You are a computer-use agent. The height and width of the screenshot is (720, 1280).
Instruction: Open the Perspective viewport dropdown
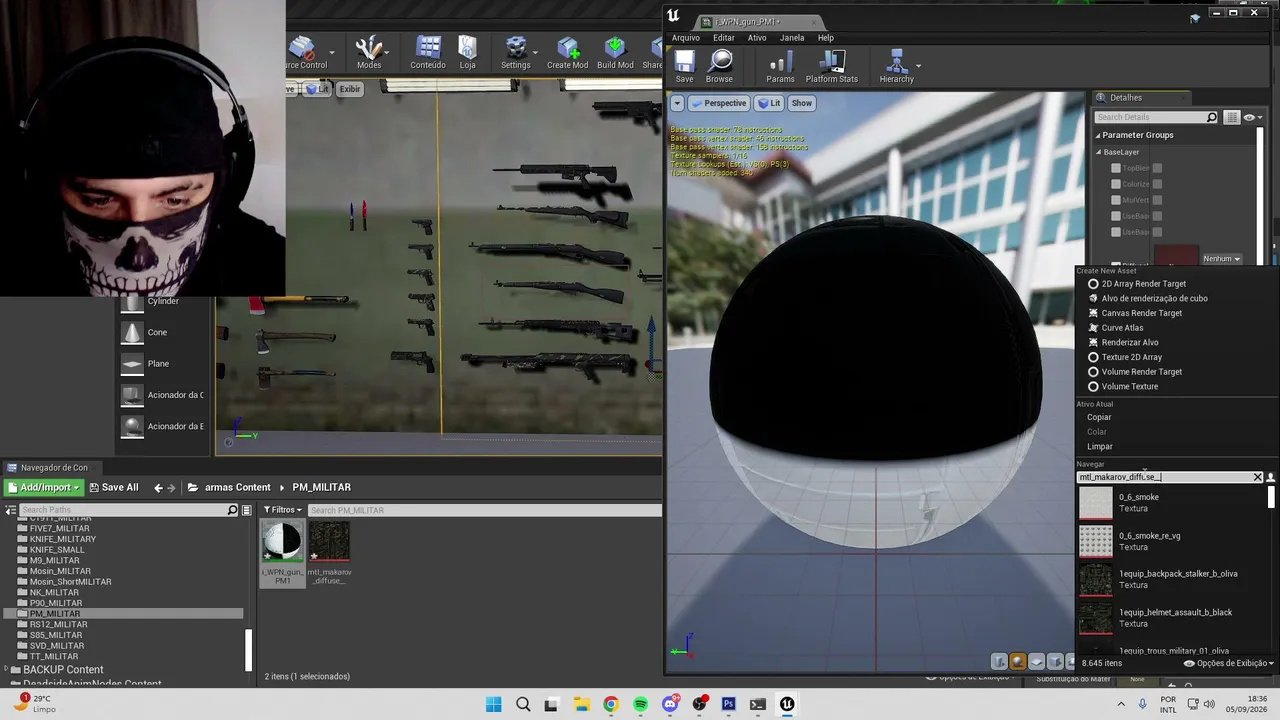click(718, 103)
